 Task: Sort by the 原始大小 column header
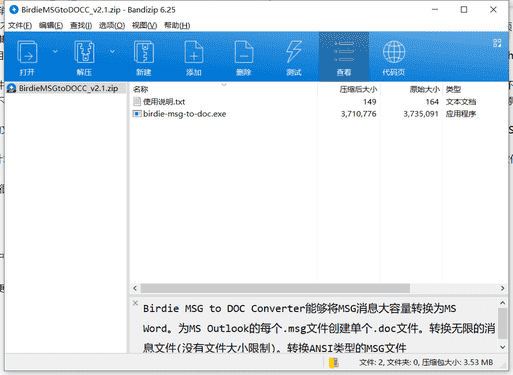pyautogui.click(x=425, y=89)
